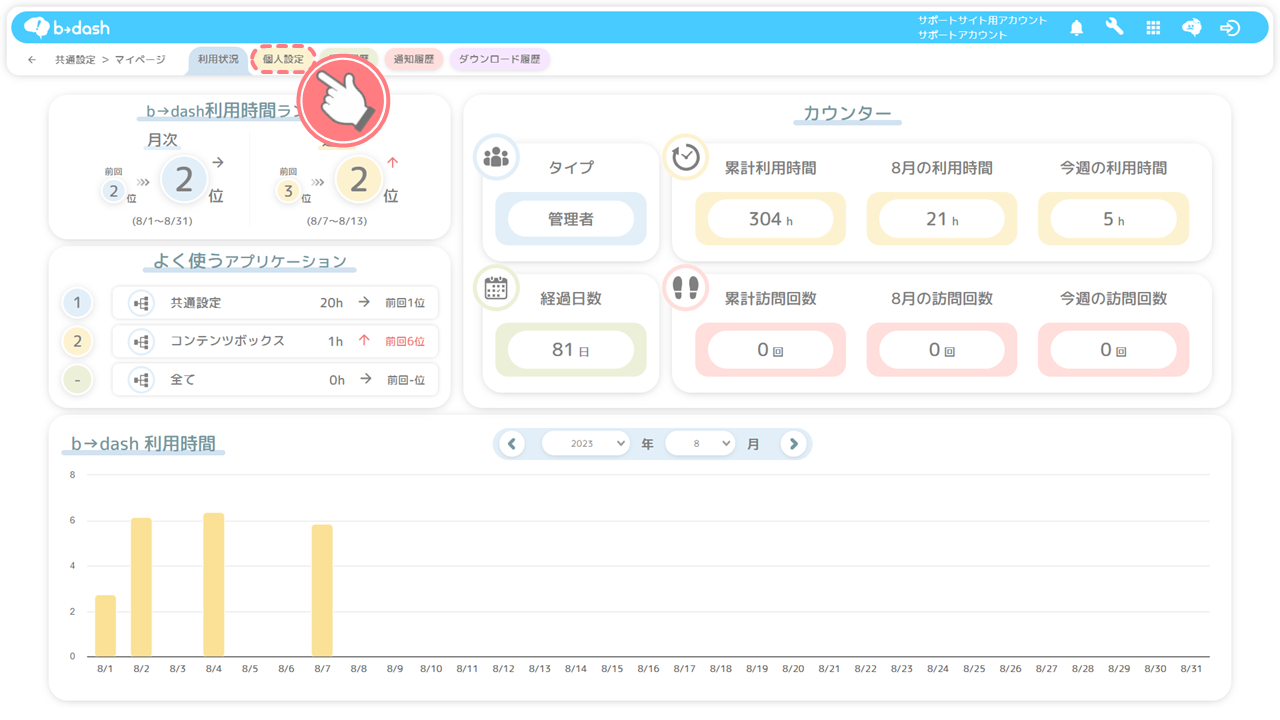This screenshot has width=1280, height=720.
Task: Click rank badge 1 in applications list
Action: [x=77, y=303]
